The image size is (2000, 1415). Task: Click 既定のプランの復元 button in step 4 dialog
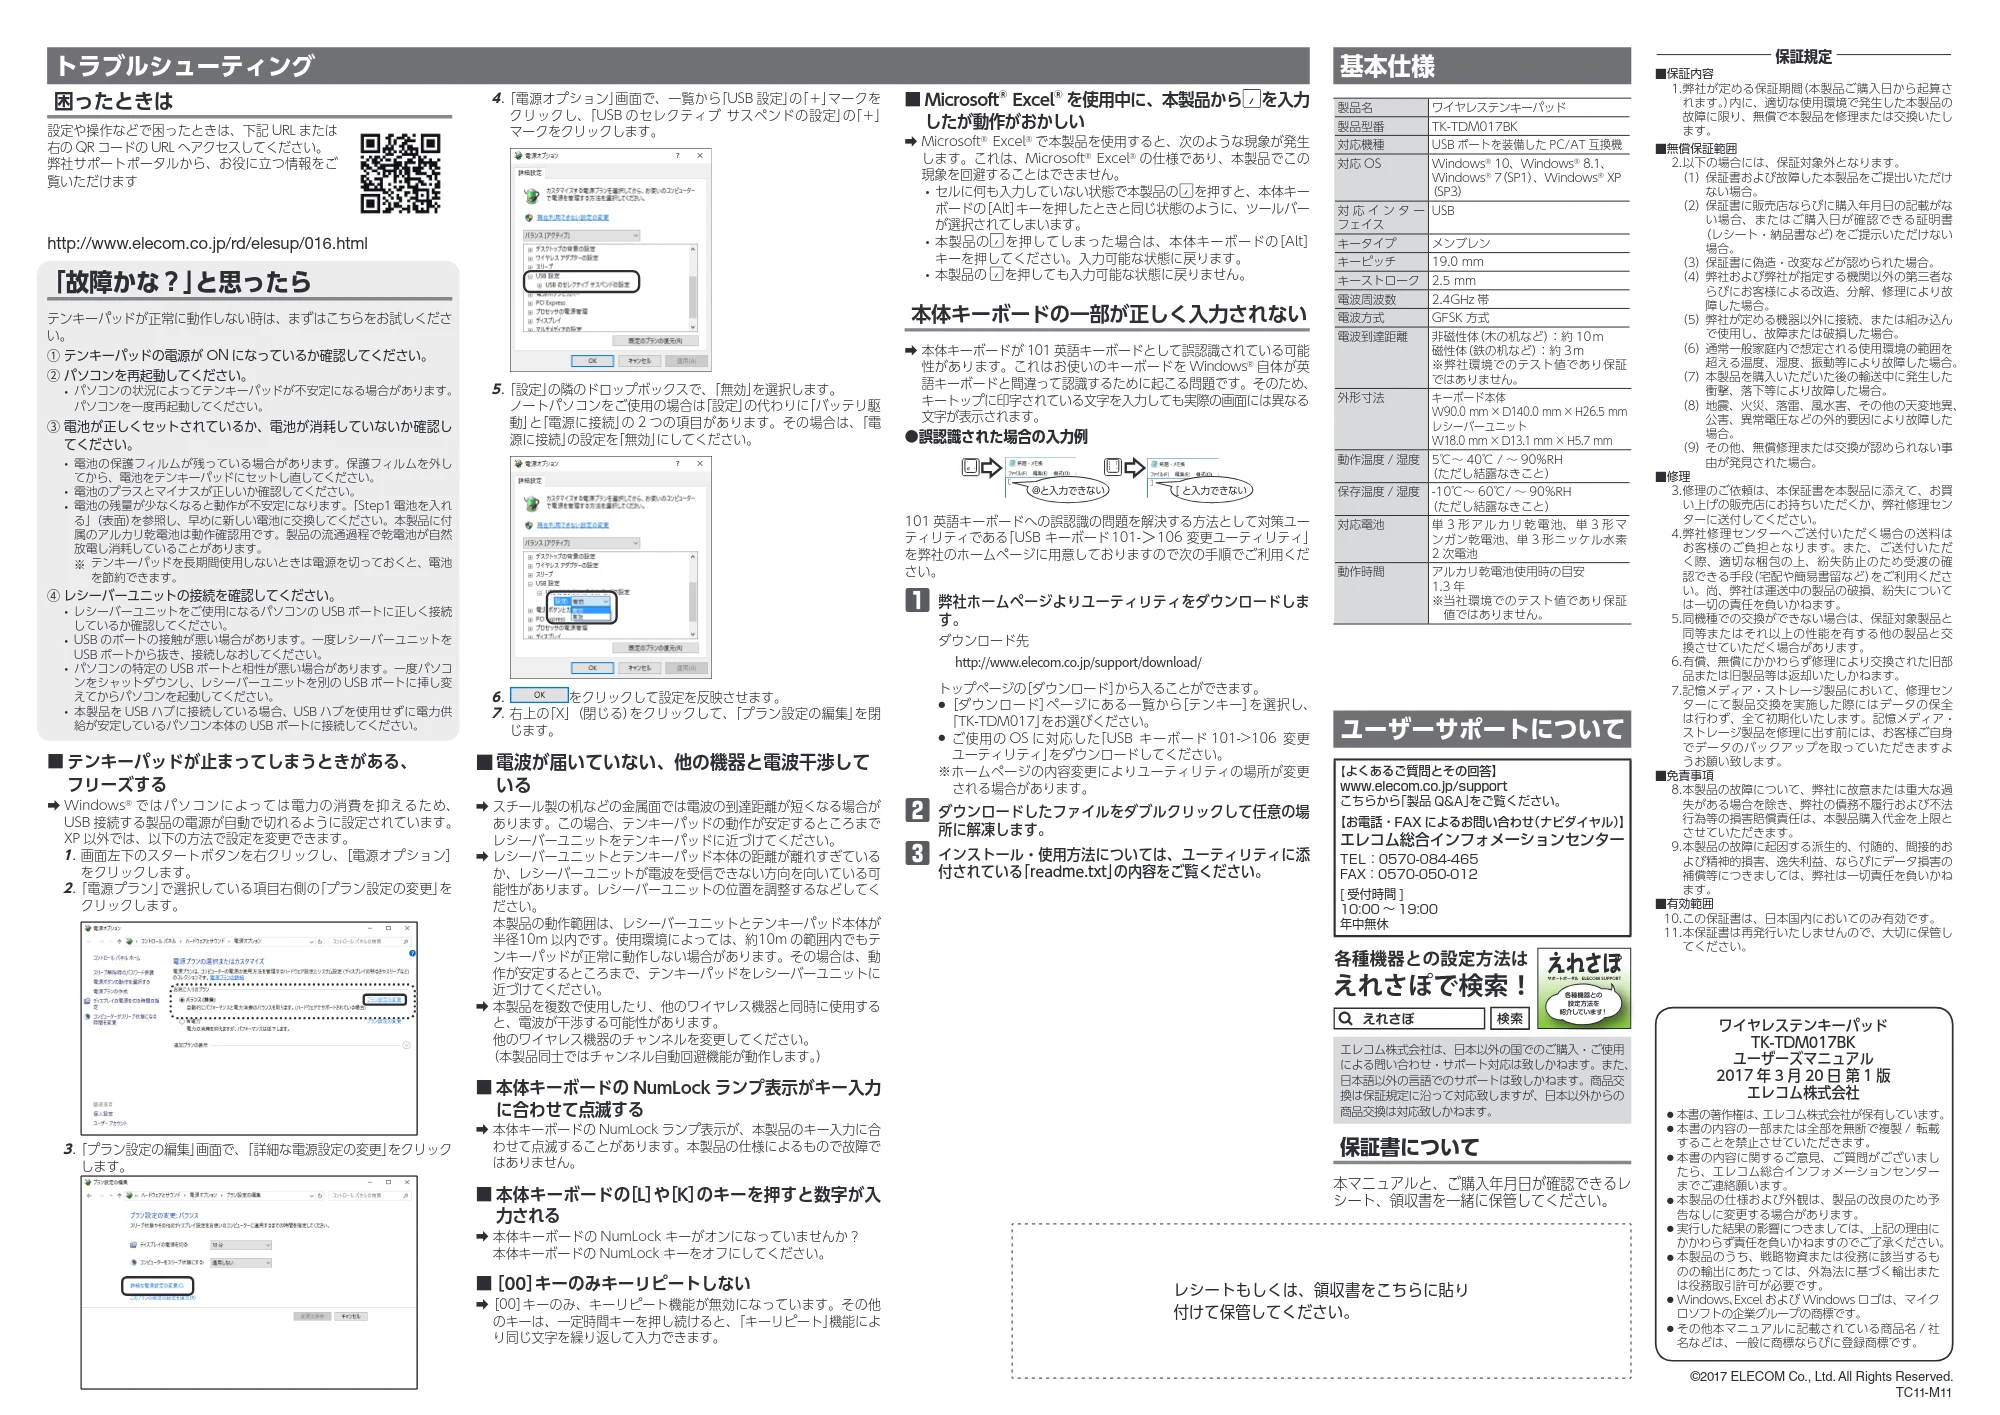point(655,341)
